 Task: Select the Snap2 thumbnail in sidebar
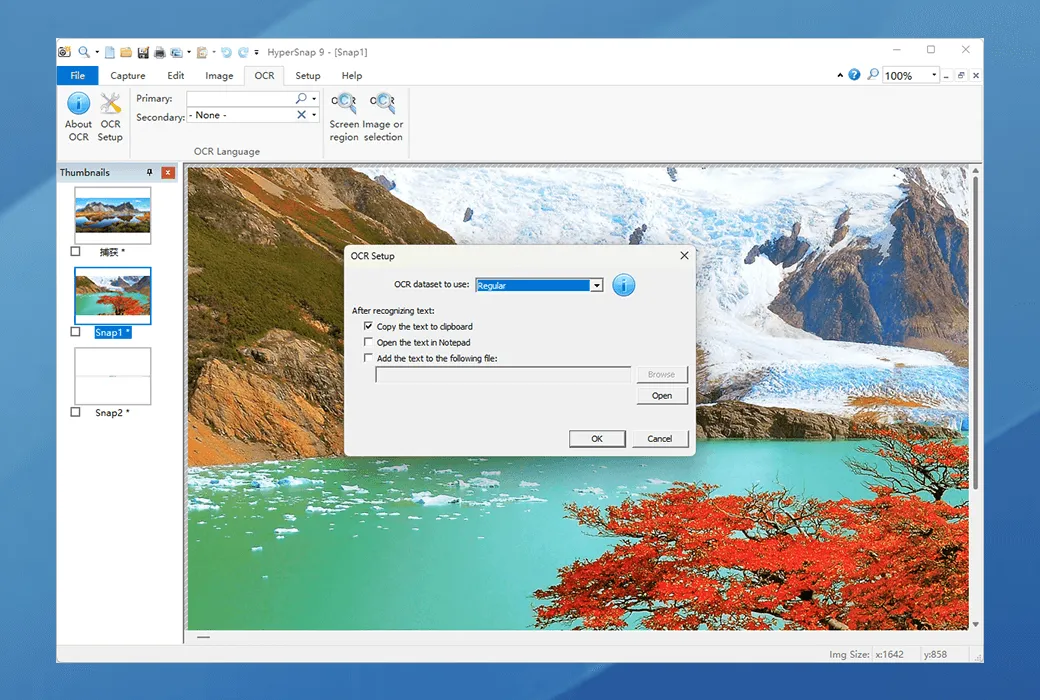click(x=112, y=377)
